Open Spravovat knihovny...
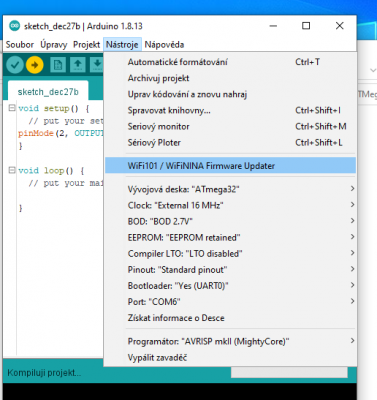 coord(230,110)
